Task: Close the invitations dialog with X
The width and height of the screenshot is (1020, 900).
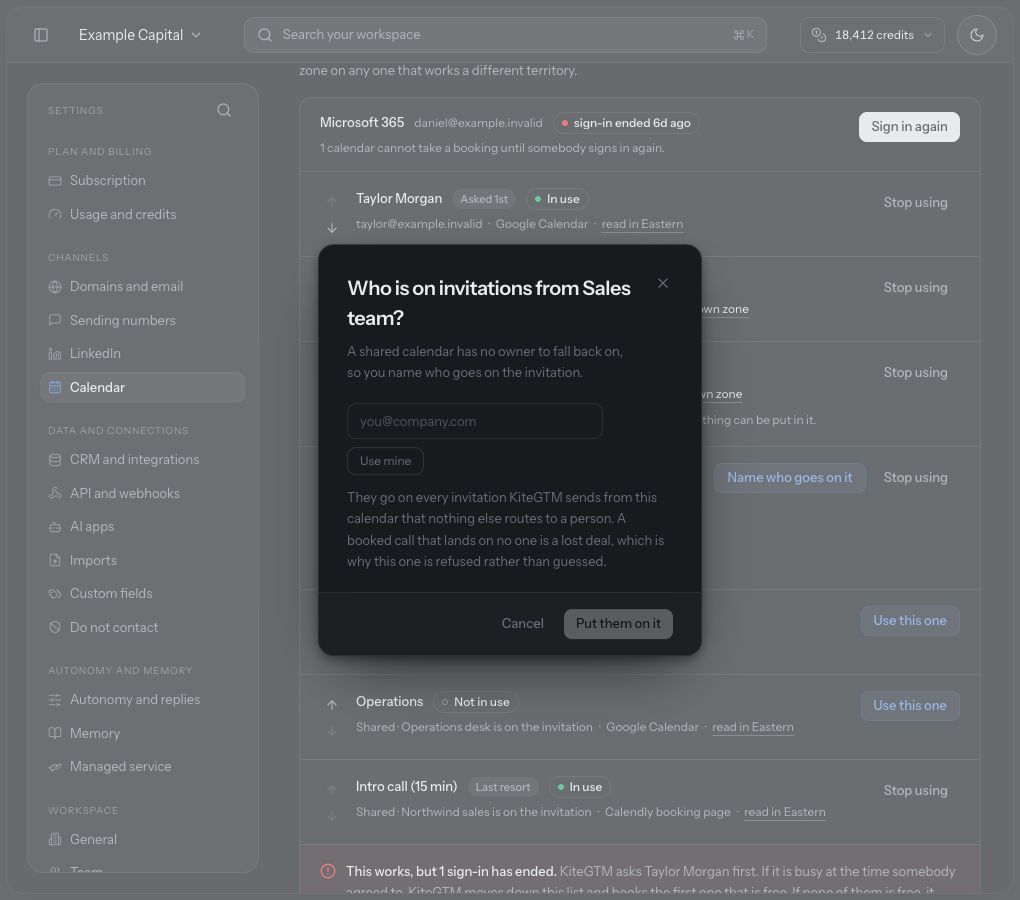Action: point(662,284)
